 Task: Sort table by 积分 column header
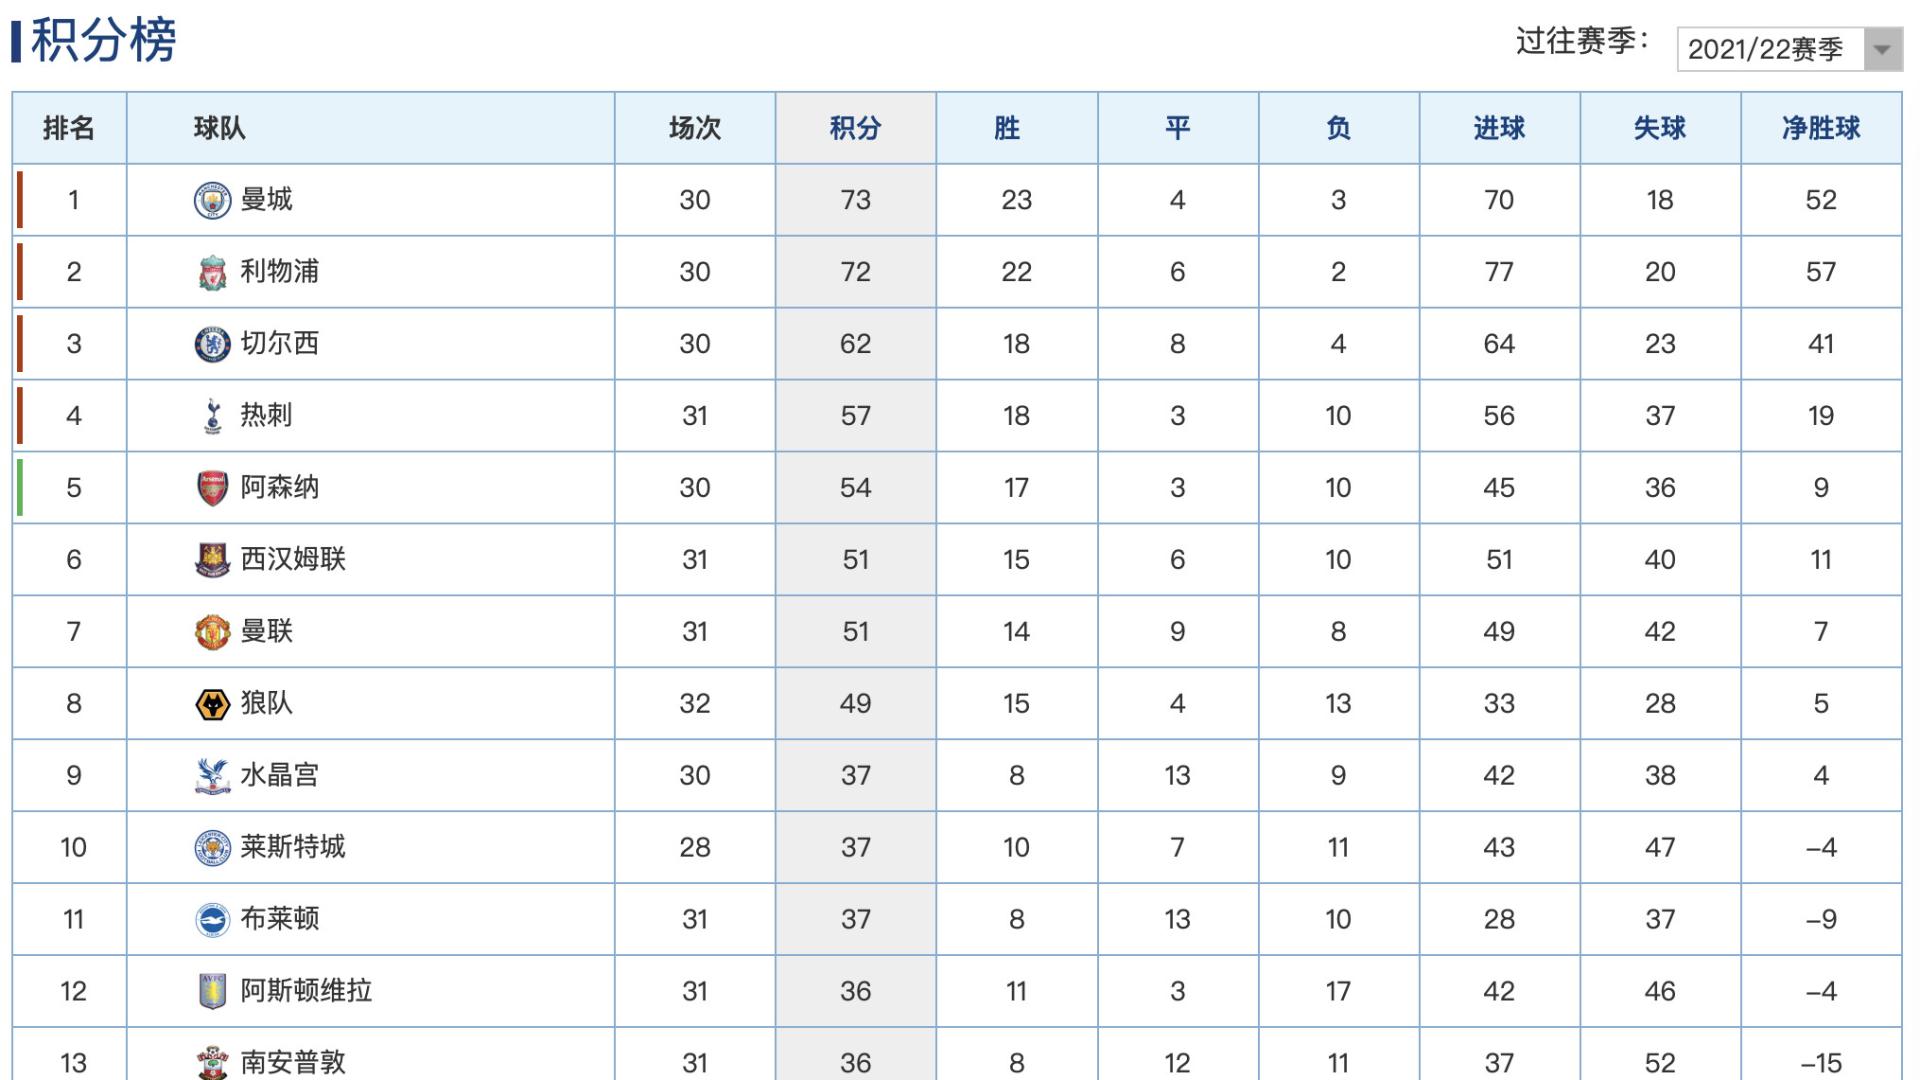[855, 128]
